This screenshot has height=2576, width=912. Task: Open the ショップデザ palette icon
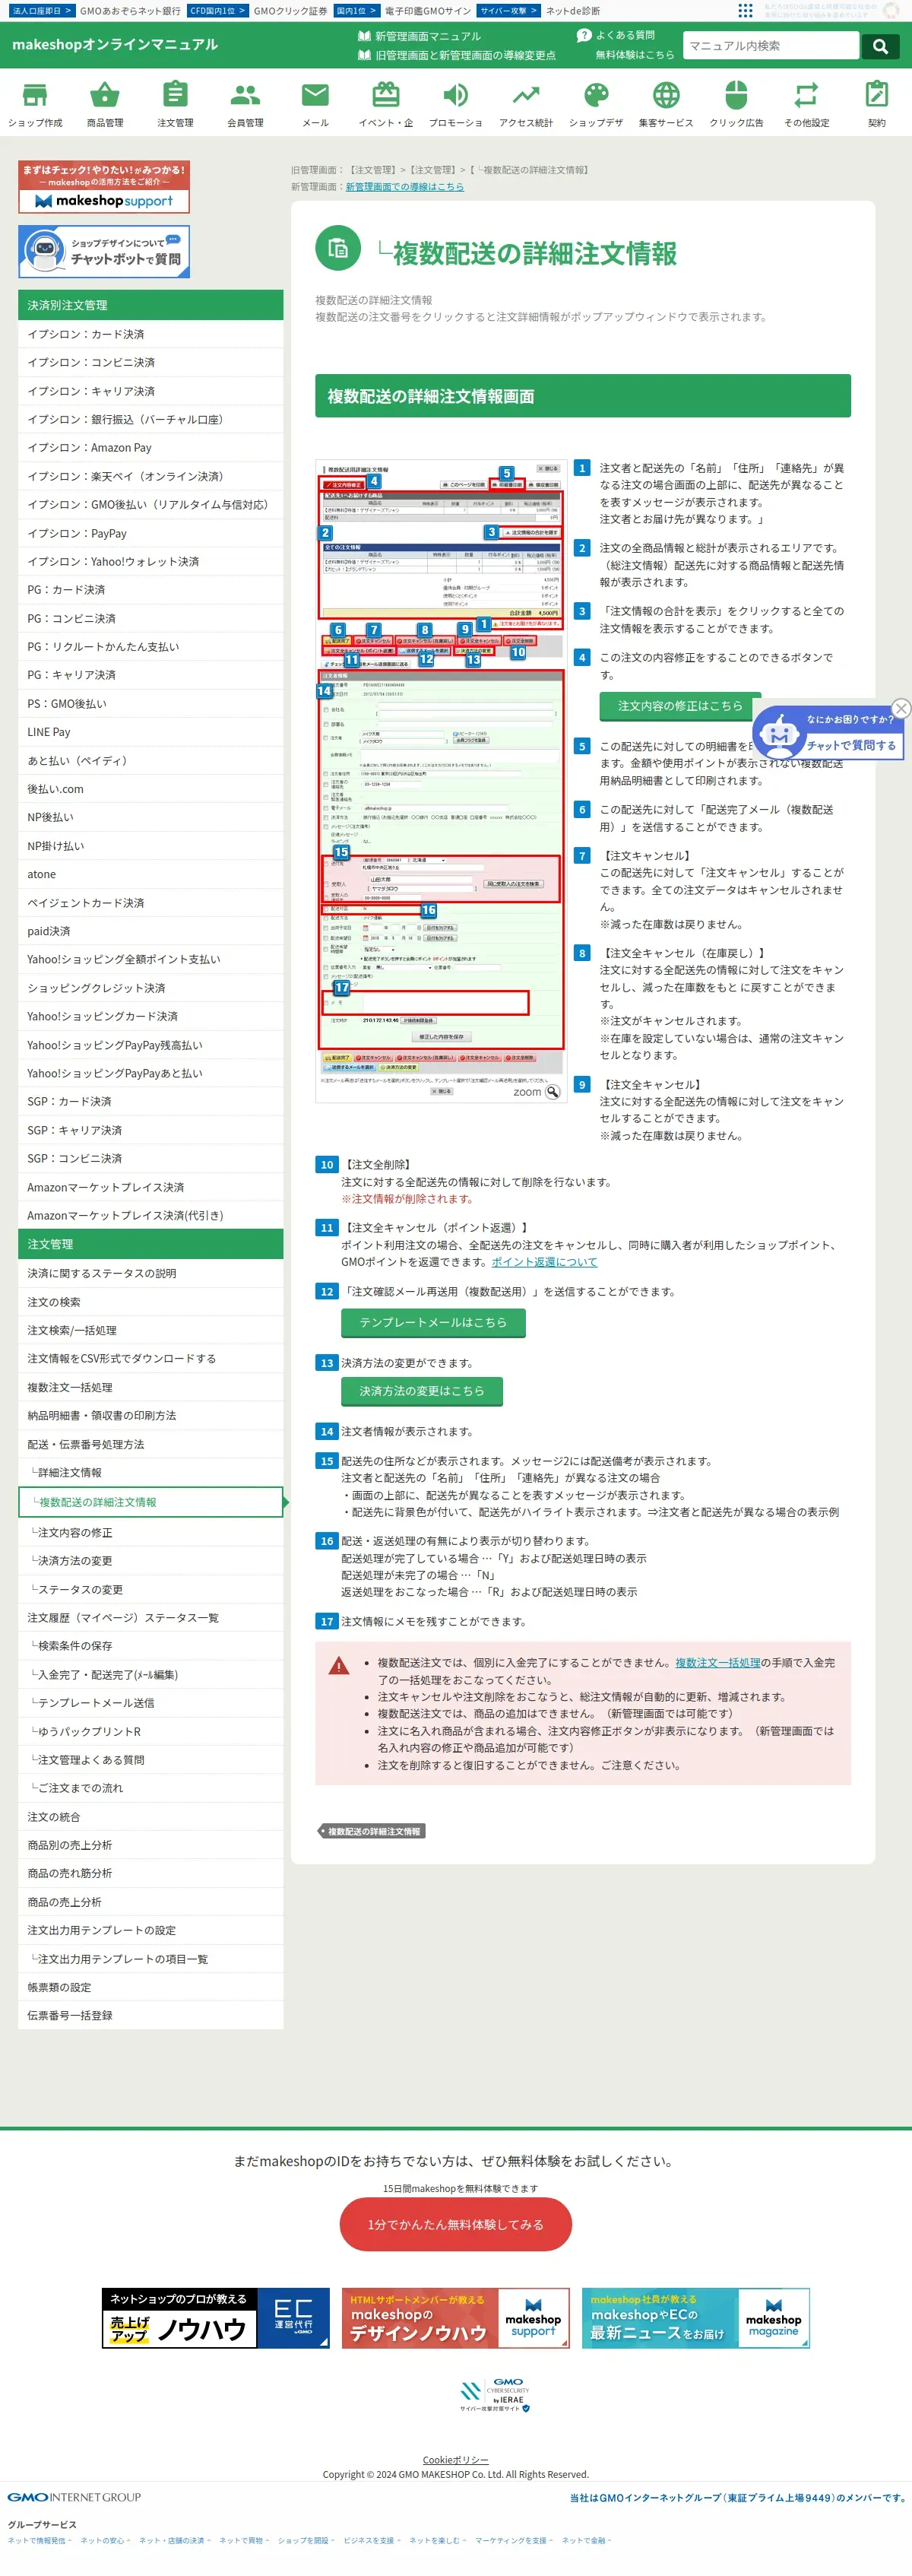[x=596, y=103]
